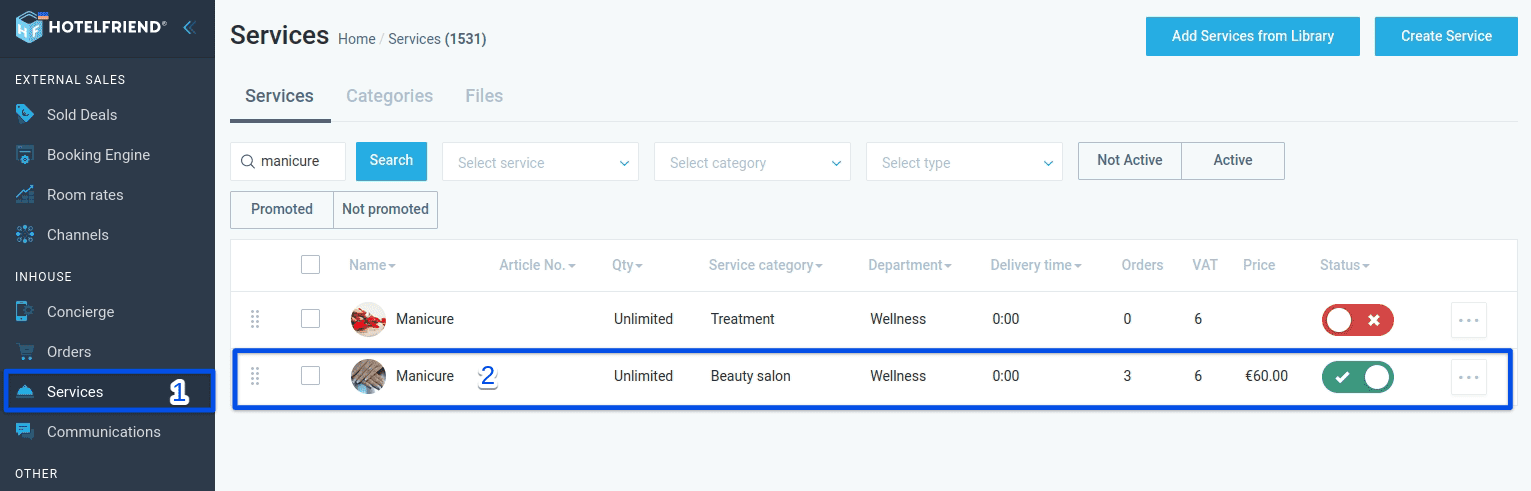Switch to the Services tab
The height and width of the screenshot is (491, 1531).
pos(279,96)
